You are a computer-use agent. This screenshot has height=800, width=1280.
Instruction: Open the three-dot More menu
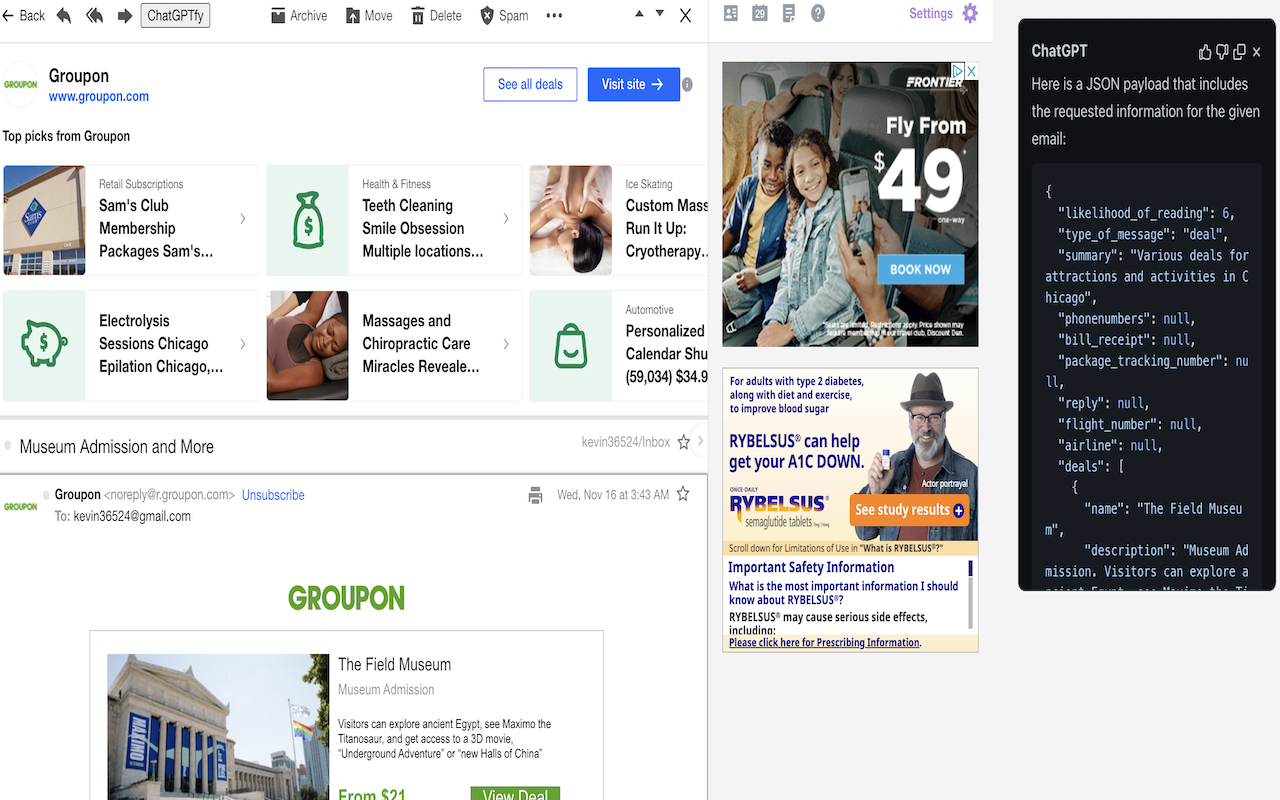point(554,16)
